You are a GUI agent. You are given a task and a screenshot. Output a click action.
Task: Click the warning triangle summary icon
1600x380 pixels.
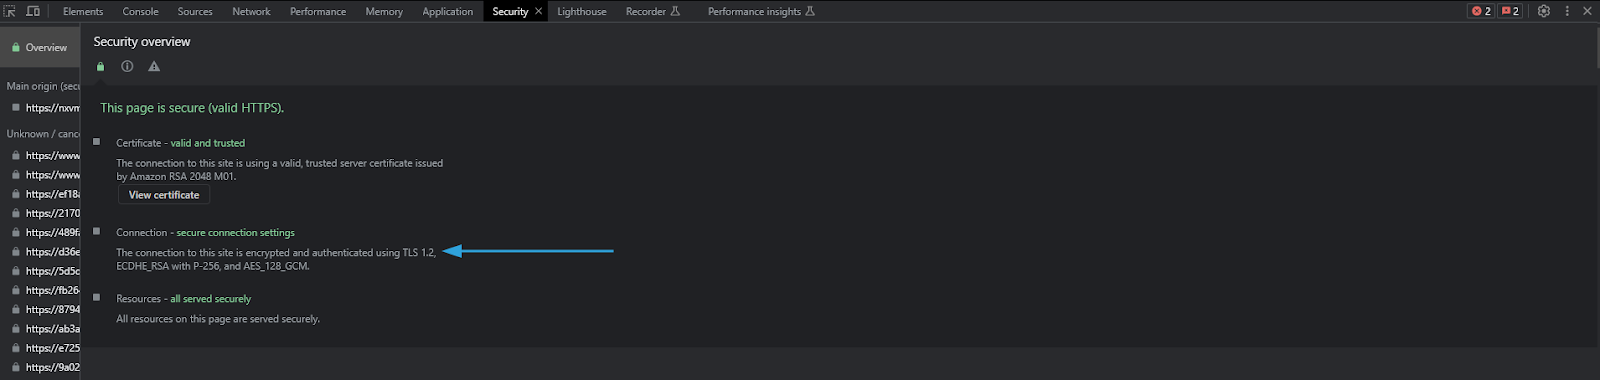[154, 67]
